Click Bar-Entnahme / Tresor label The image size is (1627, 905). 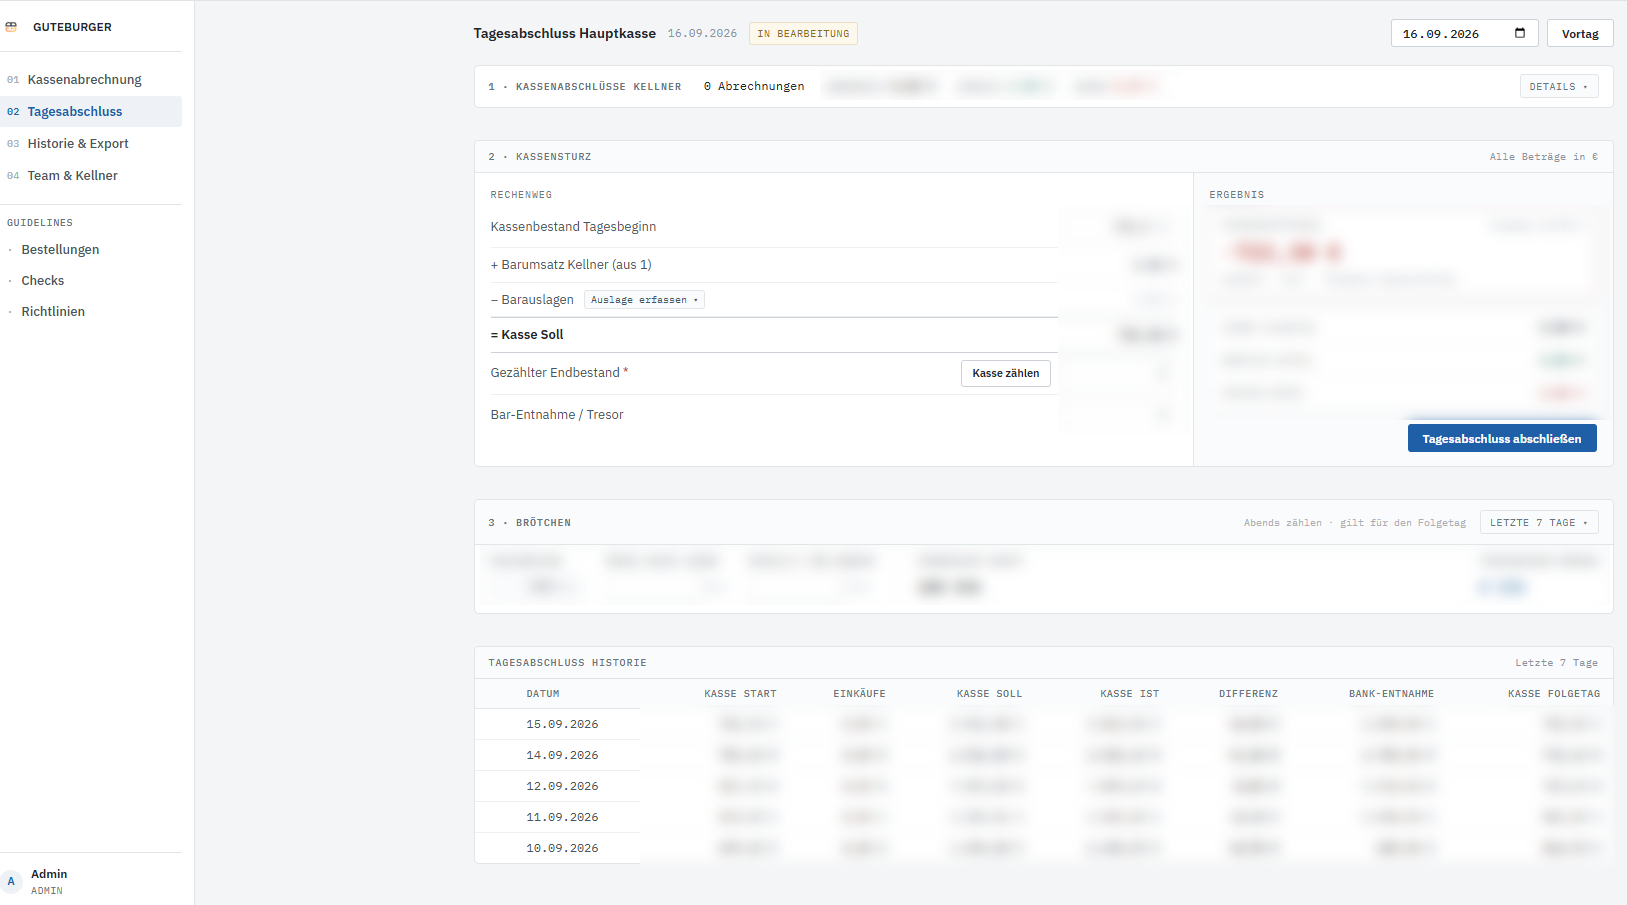tap(557, 414)
